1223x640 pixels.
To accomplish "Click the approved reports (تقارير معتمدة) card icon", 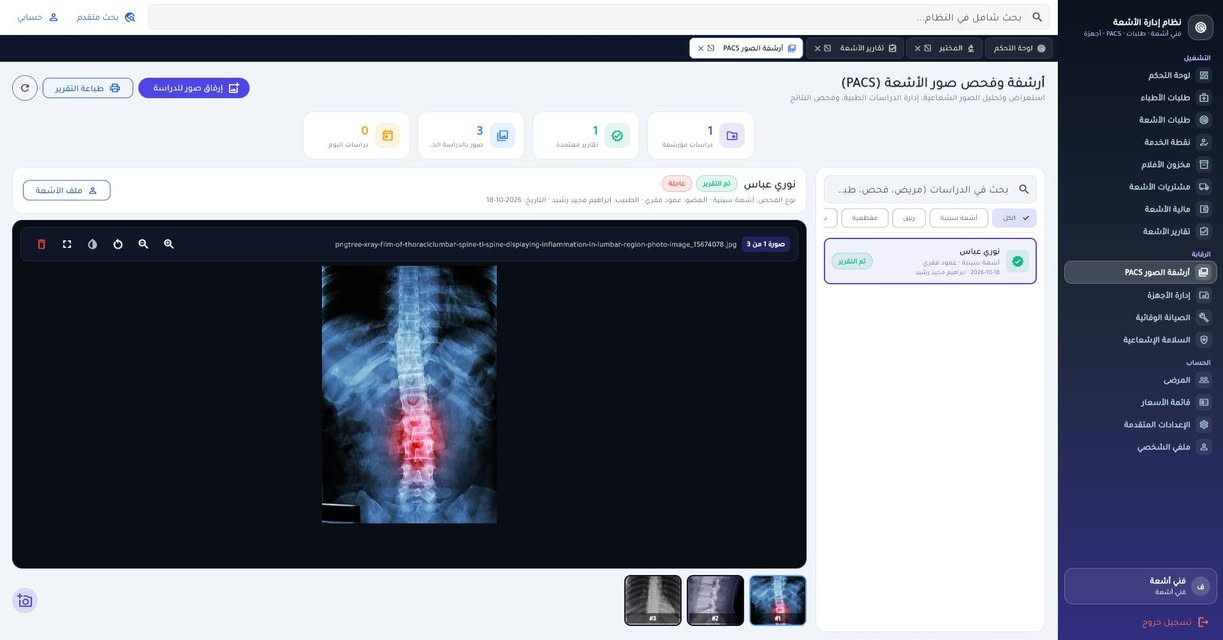I will pyautogui.click(x=617, y=135).
